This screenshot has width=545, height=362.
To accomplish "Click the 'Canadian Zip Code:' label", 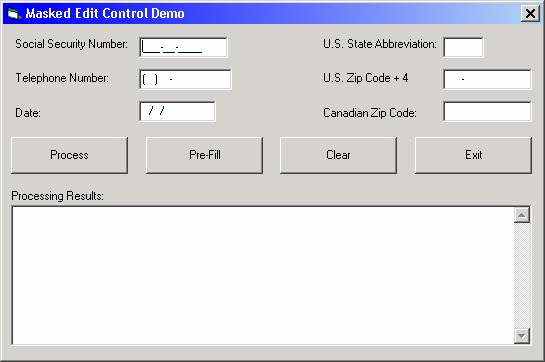I will [x=370, y=113].
